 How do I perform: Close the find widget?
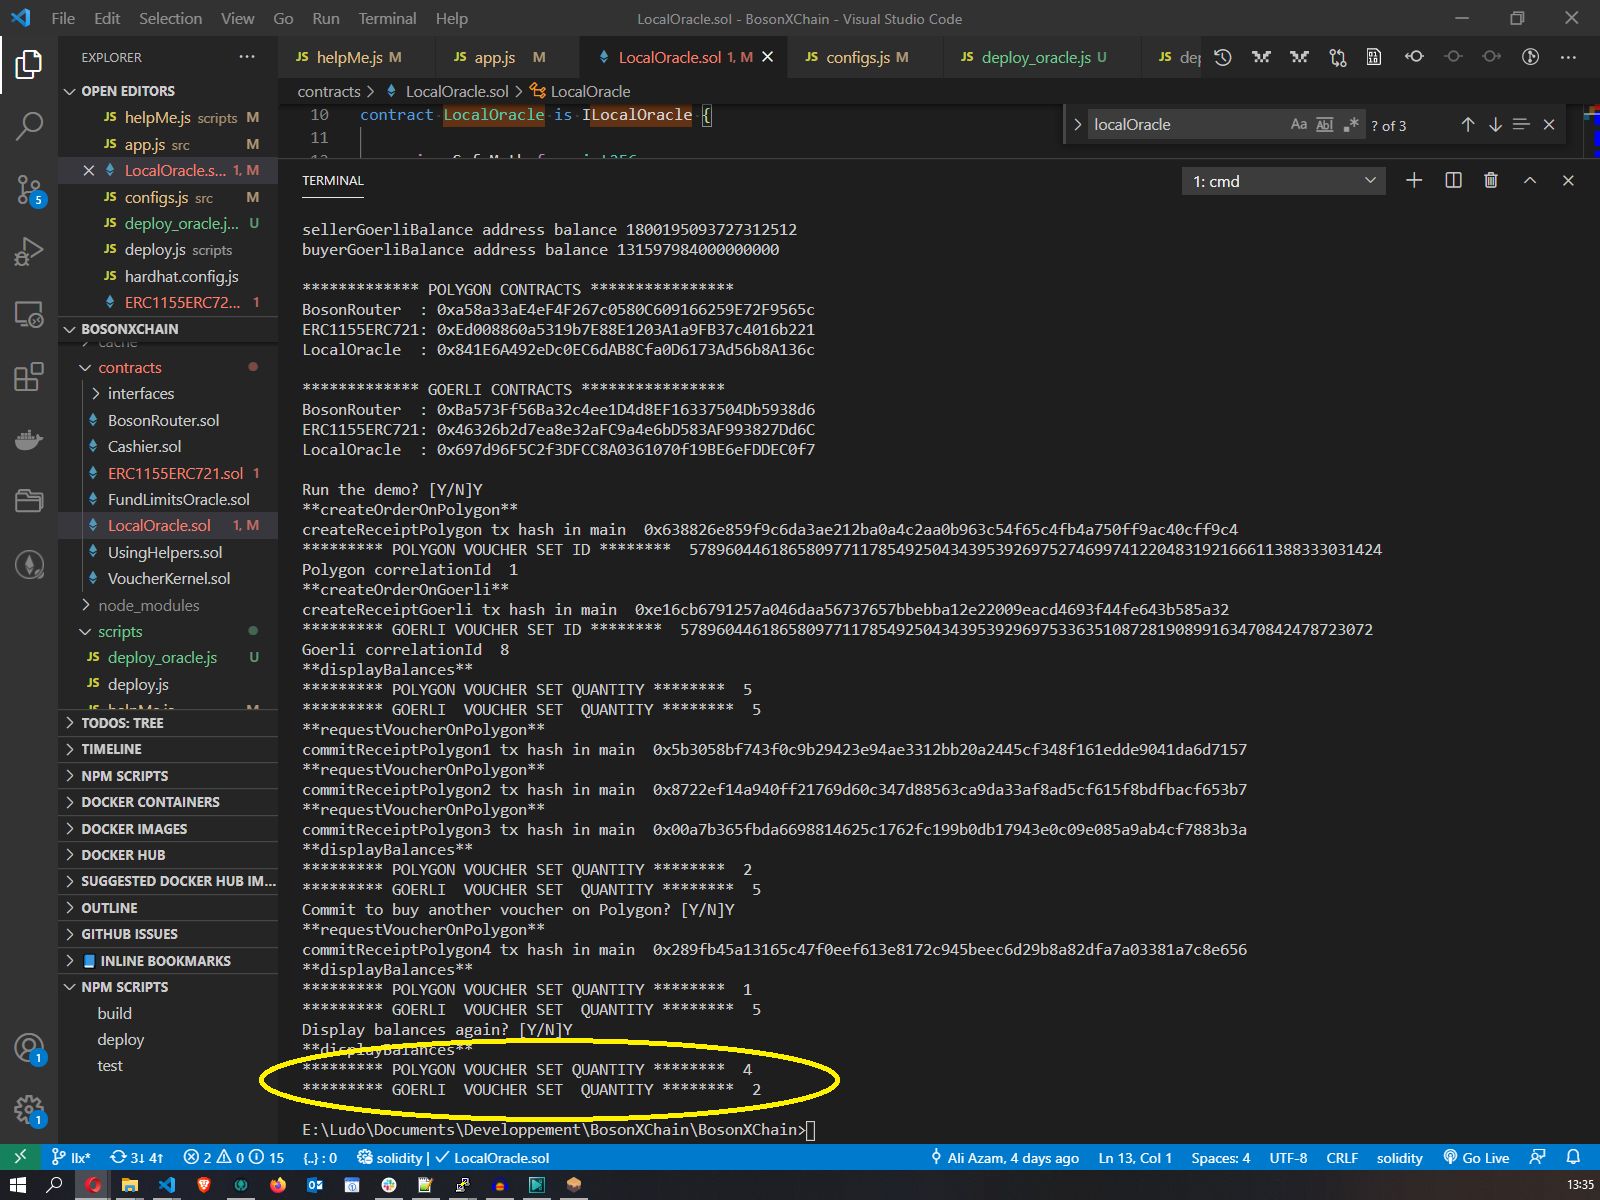coord(1549,124)
